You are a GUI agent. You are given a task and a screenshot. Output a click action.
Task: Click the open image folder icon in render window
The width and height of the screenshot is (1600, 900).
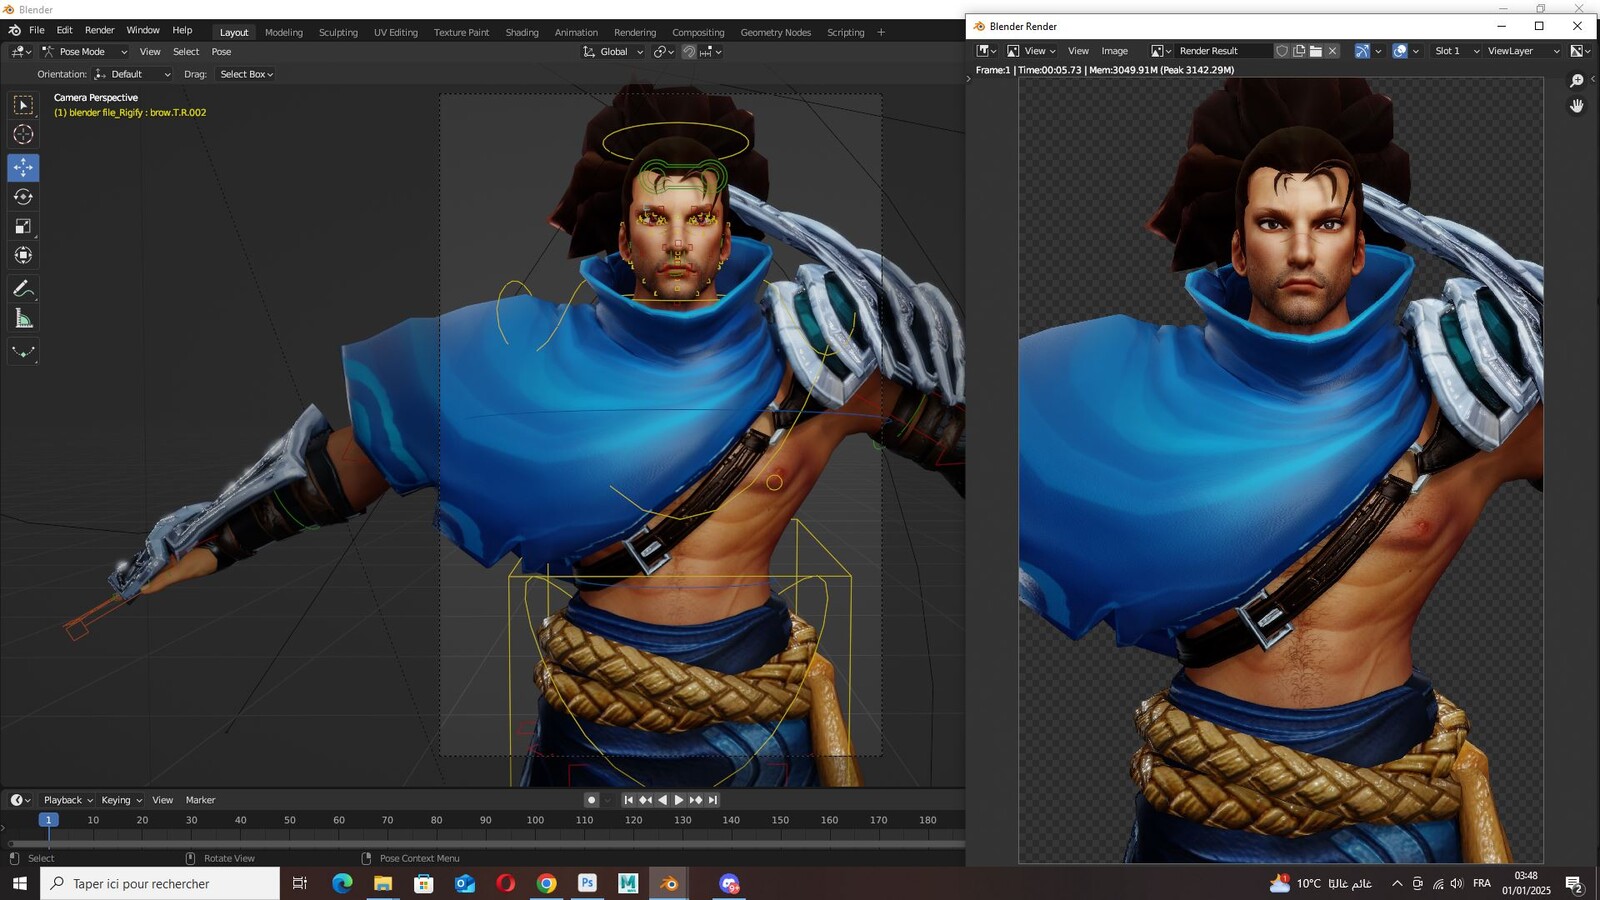click(x=1316, y=51)
